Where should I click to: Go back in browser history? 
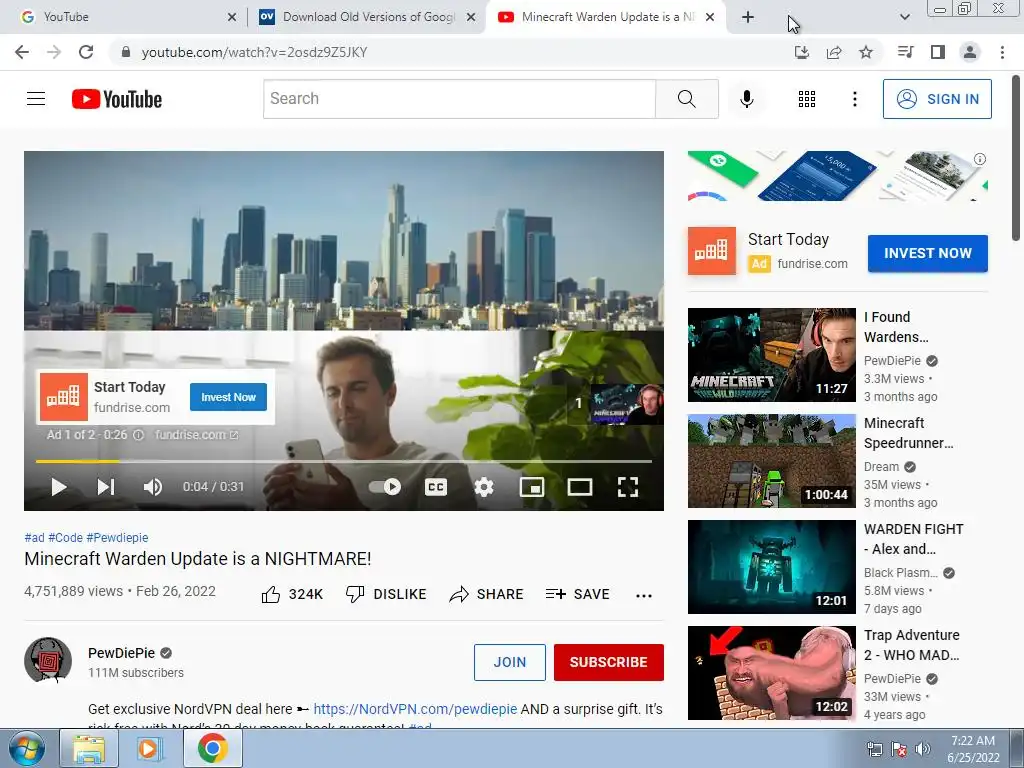(x=22, y=52)
